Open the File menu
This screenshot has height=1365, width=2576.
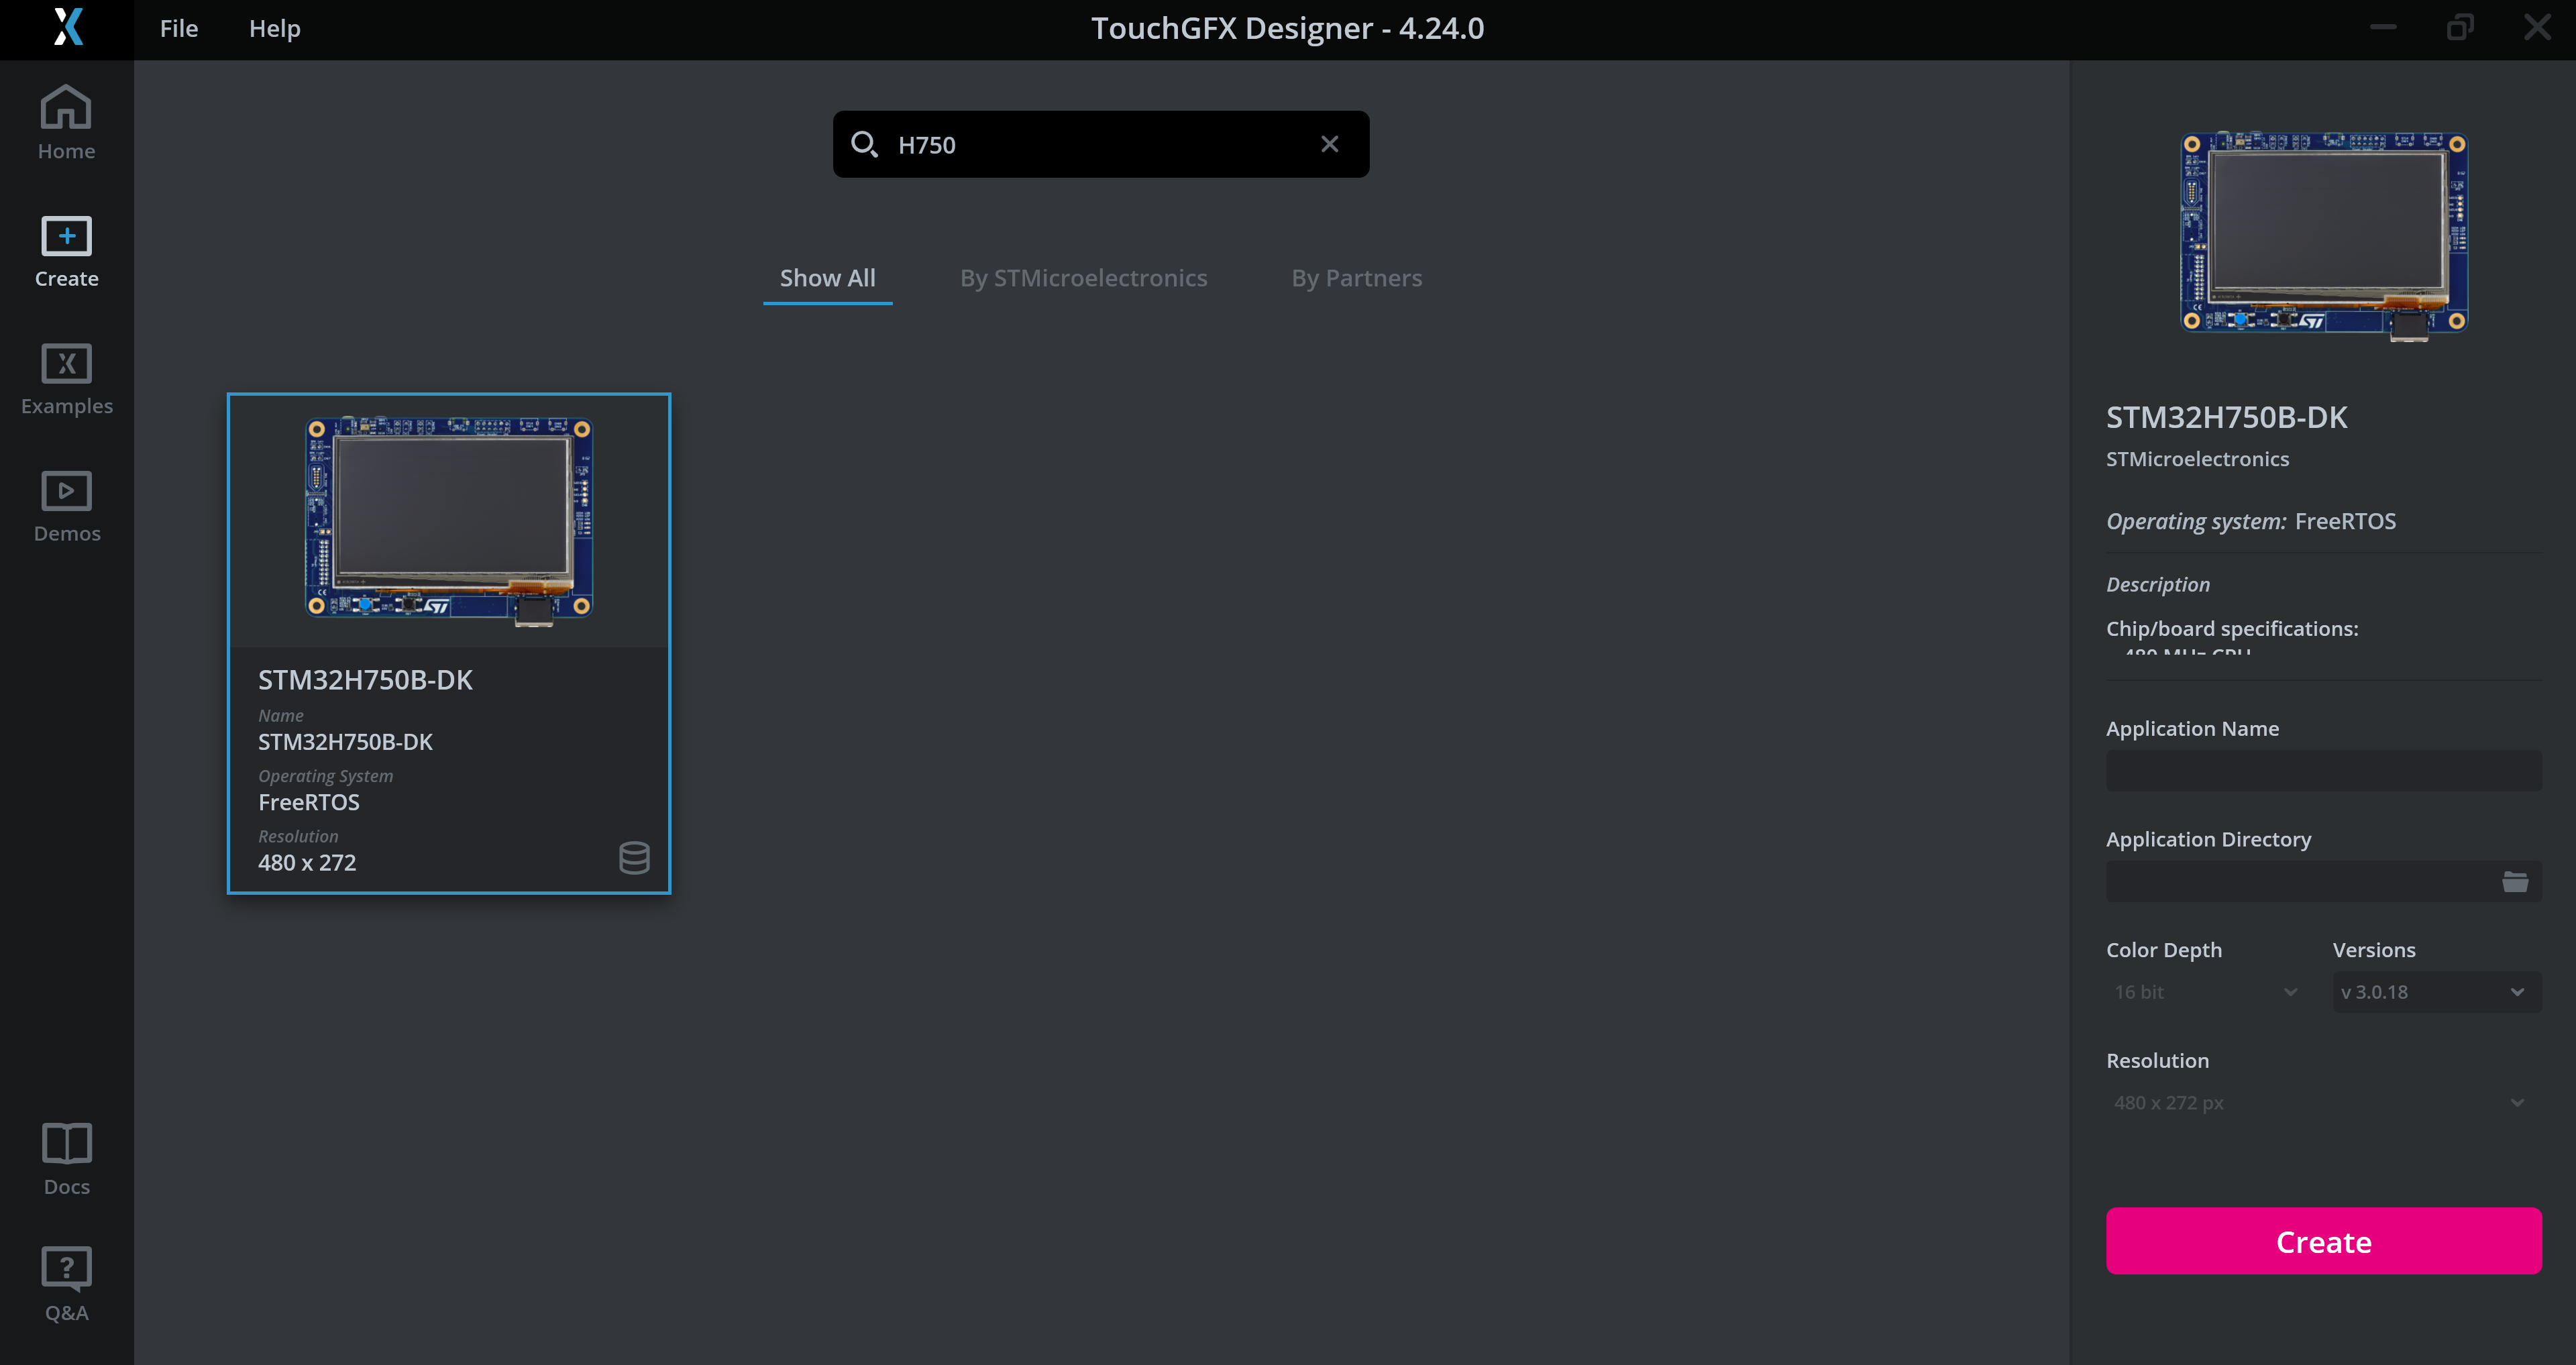pyautogui.click(x=179, y=28)
